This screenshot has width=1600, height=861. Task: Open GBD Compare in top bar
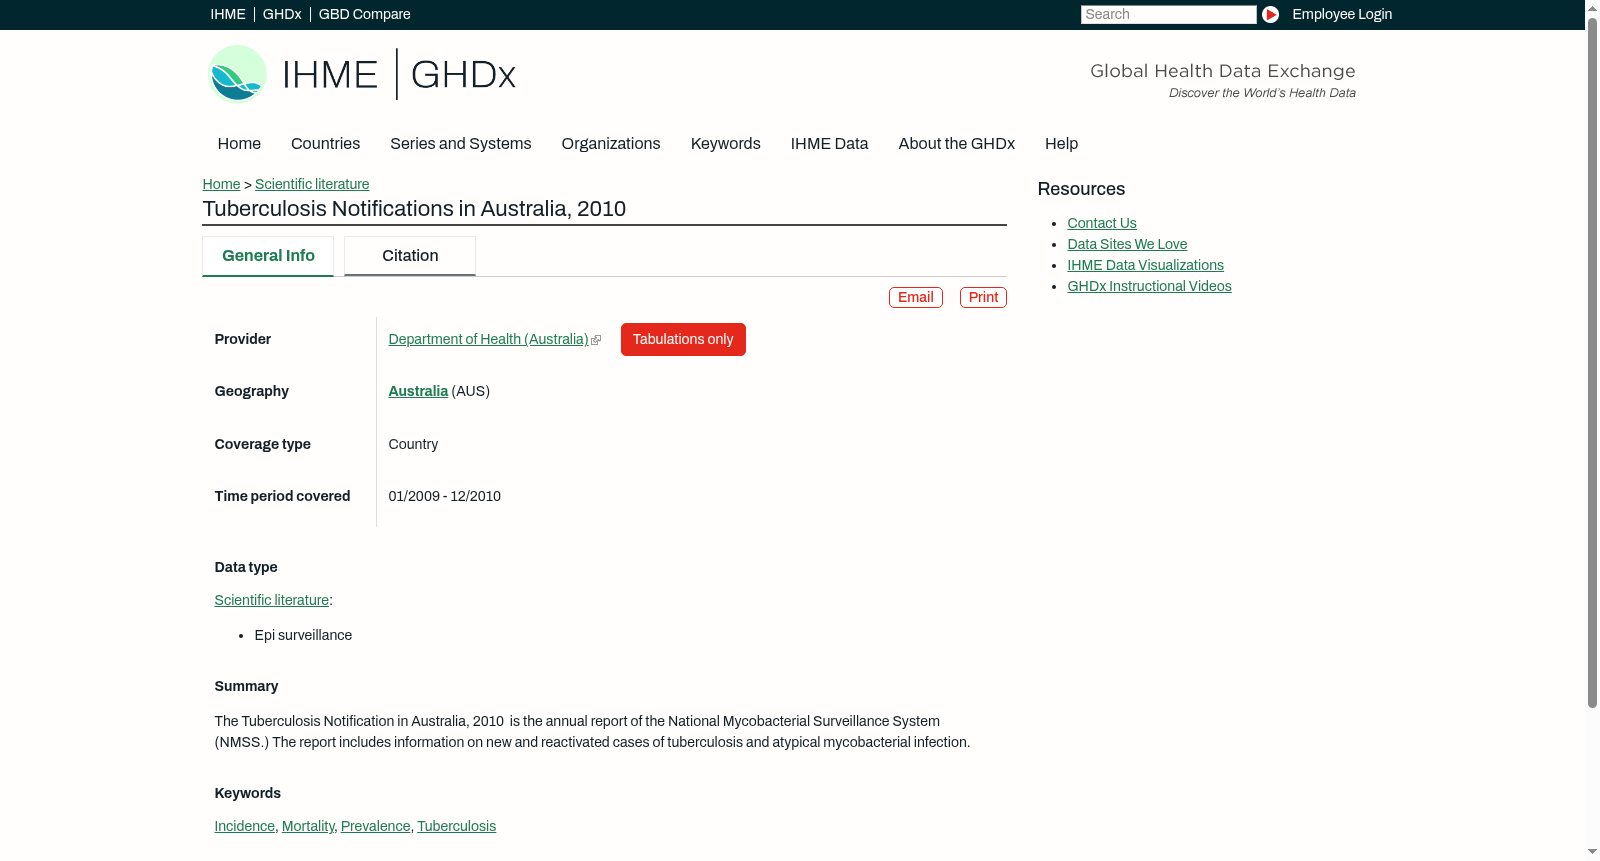pos(364,14)
